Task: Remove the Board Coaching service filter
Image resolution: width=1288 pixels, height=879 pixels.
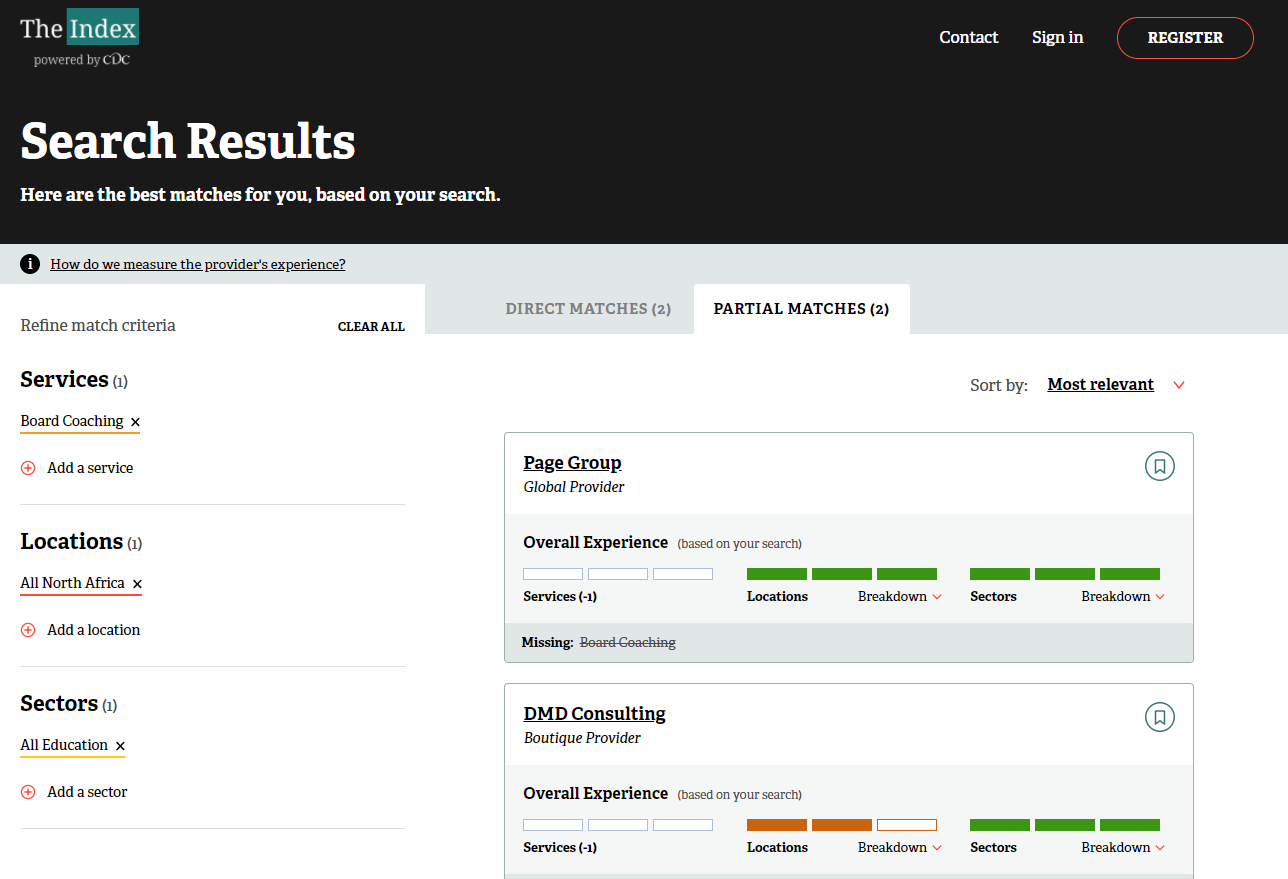Action: 135,422
